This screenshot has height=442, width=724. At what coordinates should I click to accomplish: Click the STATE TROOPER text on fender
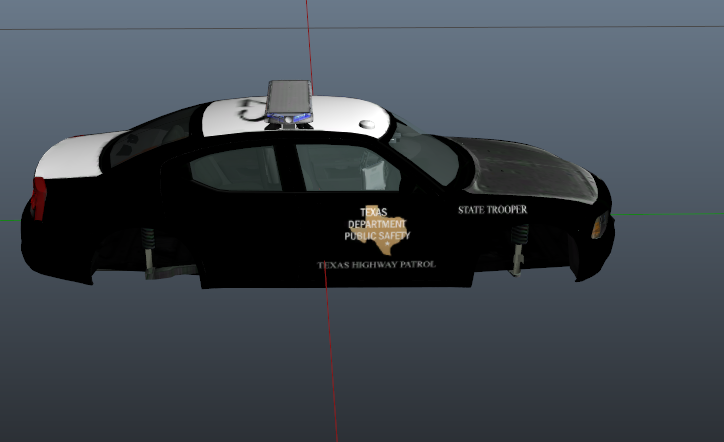pos(492,210)
